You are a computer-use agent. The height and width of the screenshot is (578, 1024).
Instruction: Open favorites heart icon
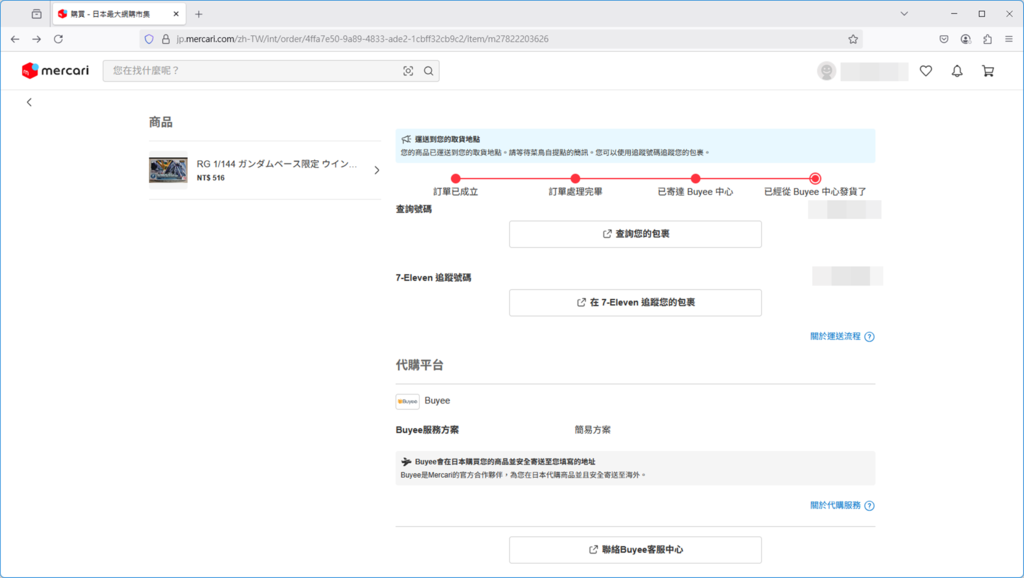(x=926, y=71)
